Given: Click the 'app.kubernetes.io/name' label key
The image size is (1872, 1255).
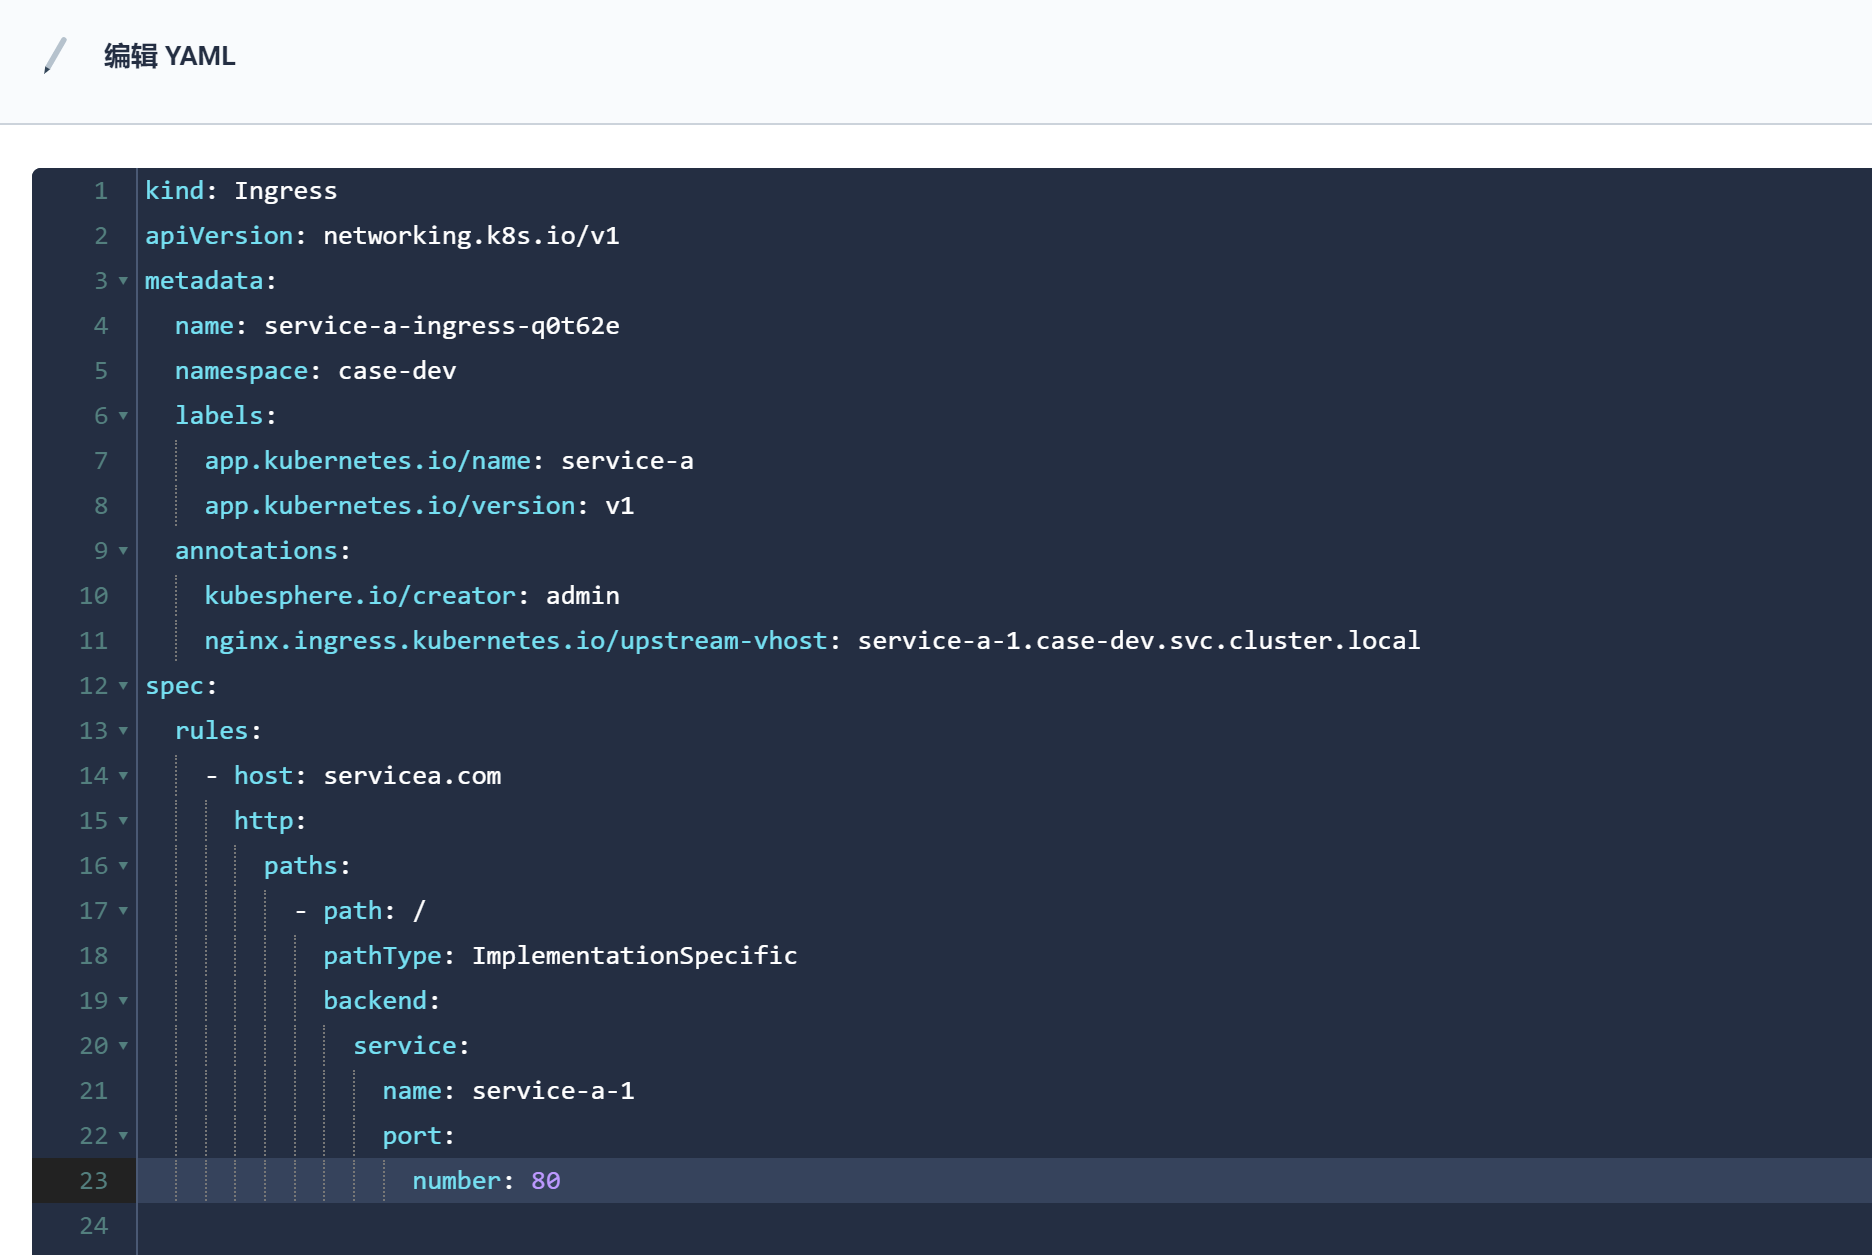Looking at the screenshot, I should pyautogui.click(x=368, y=461).
